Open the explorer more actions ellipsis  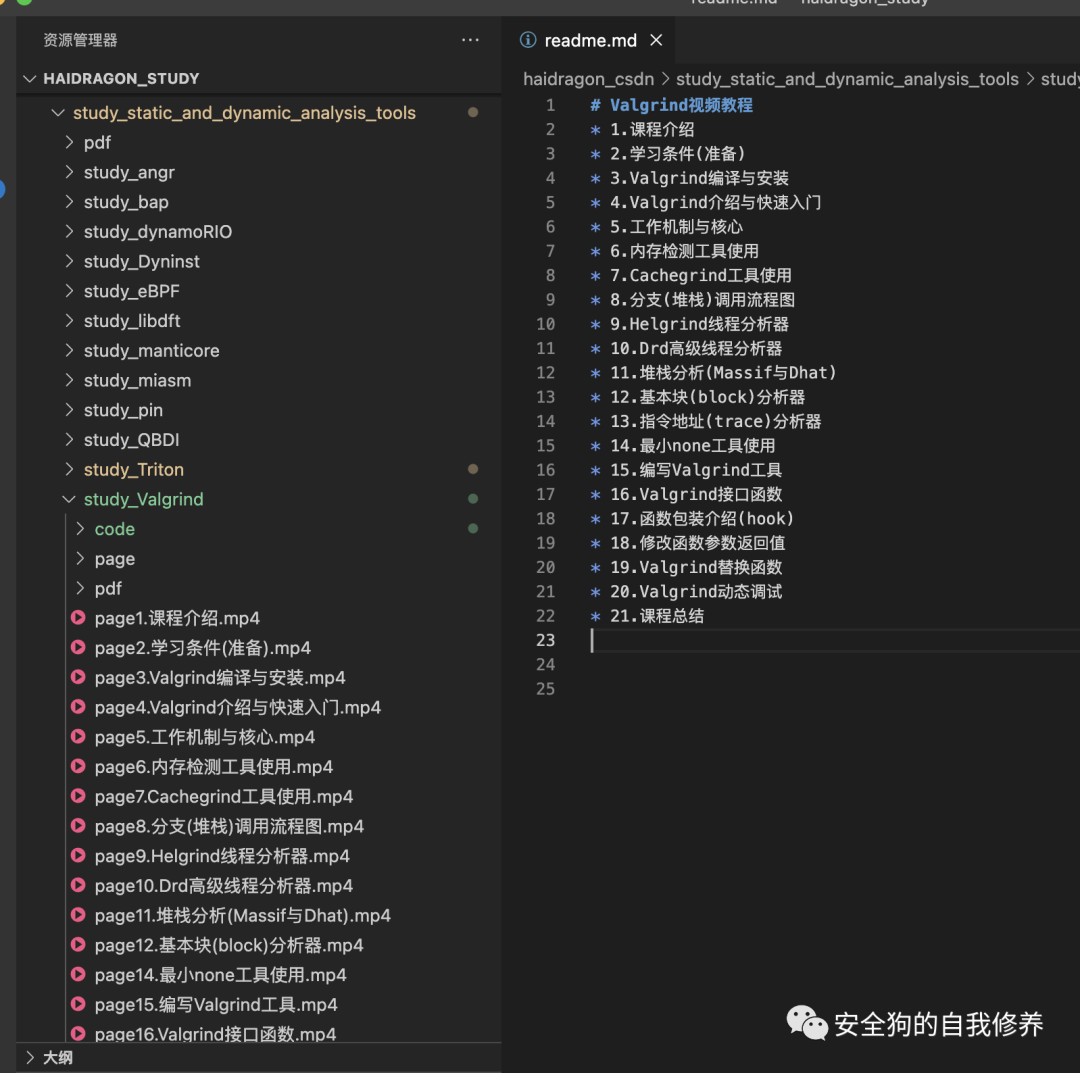click(470, 40)
